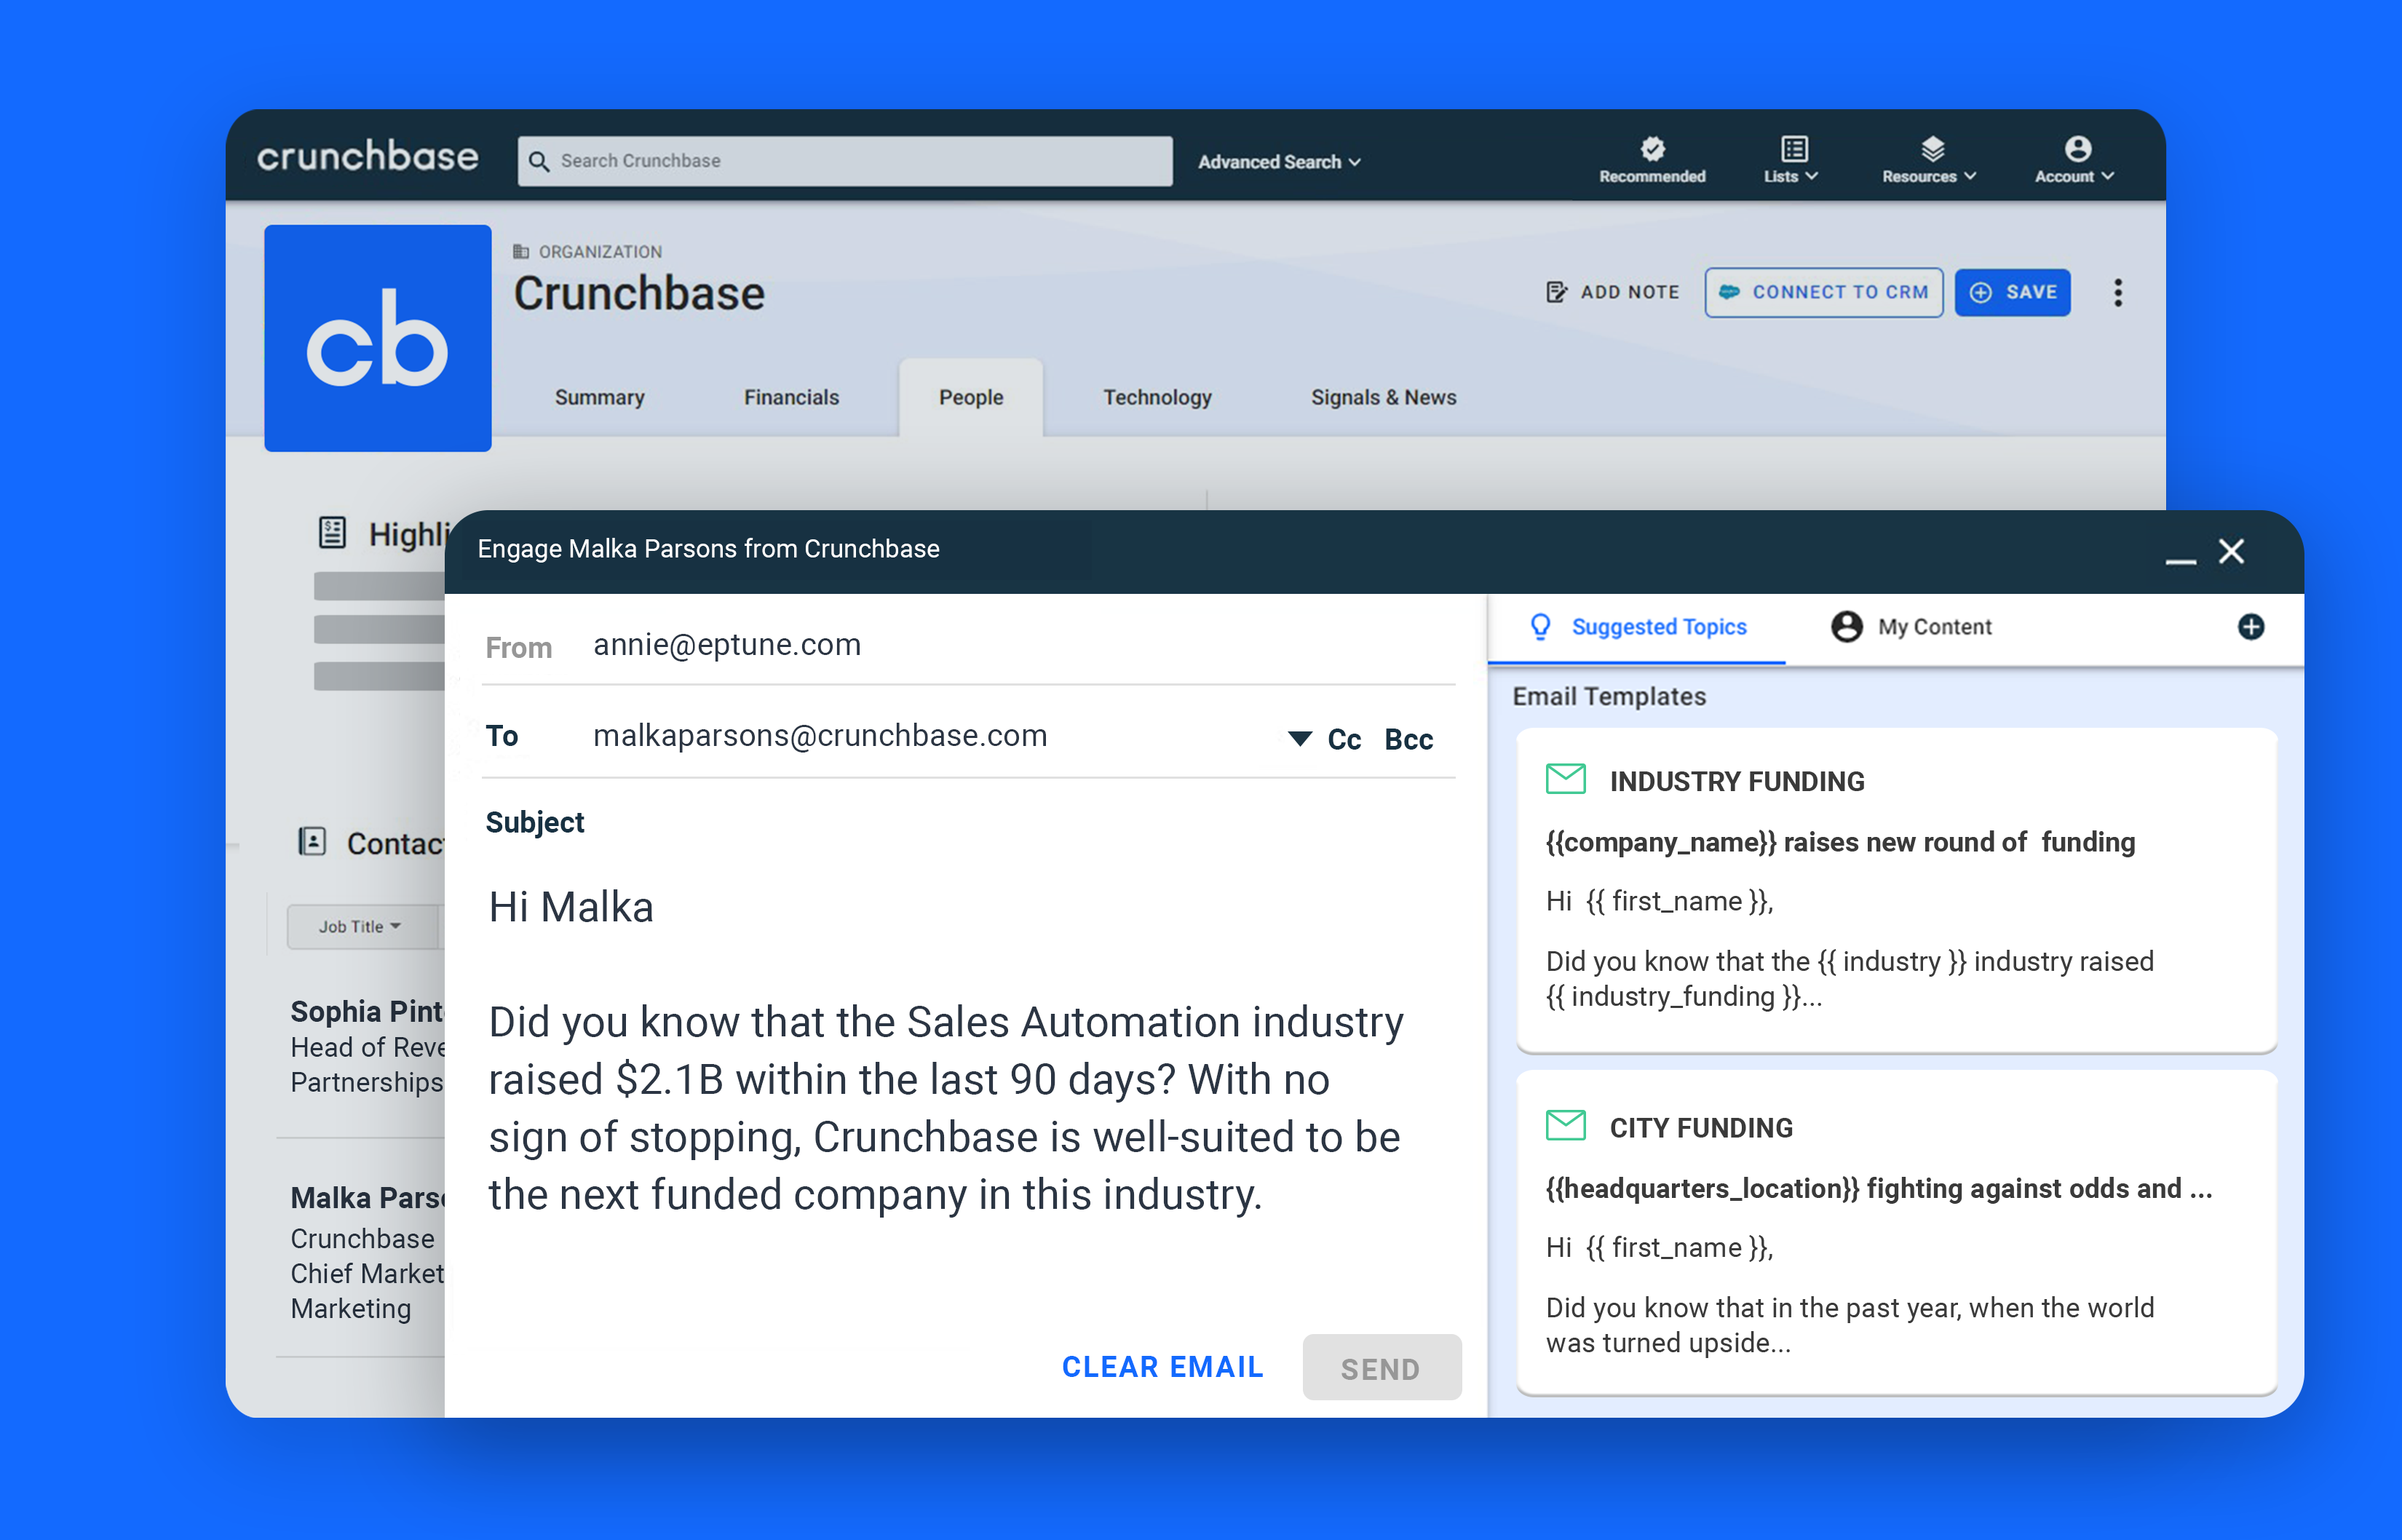The width and height of the screenshot is (2402, 1540).
Task: Switch to My Content tab
Action: point(1911,627)
